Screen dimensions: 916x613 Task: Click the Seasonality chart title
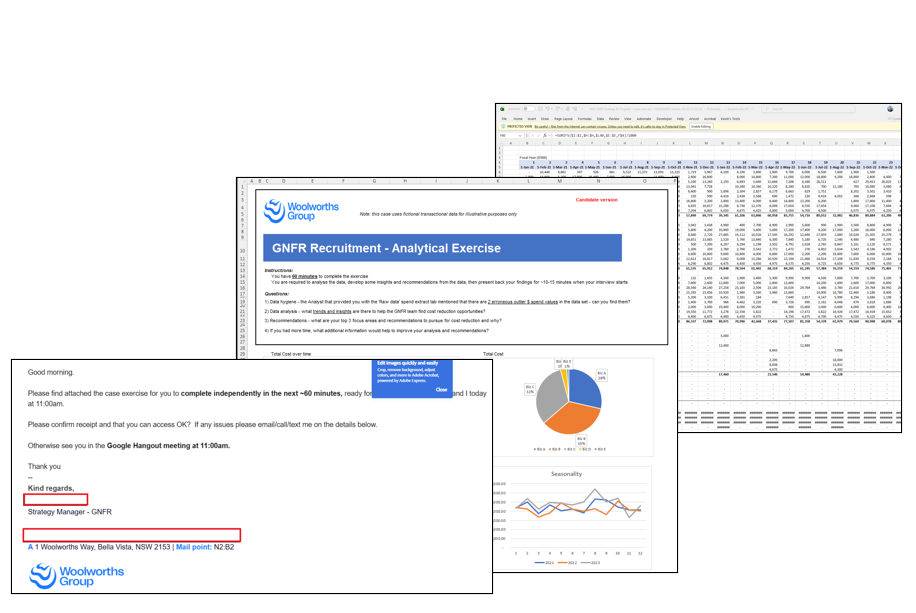[x=567, y=474]
